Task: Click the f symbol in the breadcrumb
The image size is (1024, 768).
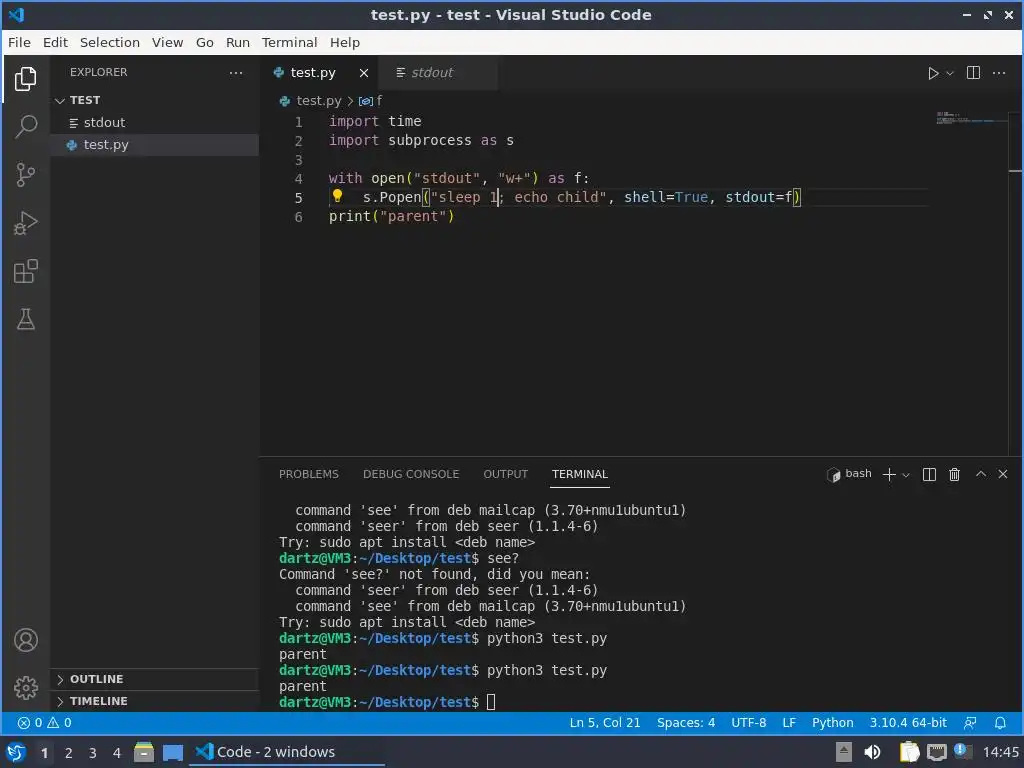Action: point(371,101)
